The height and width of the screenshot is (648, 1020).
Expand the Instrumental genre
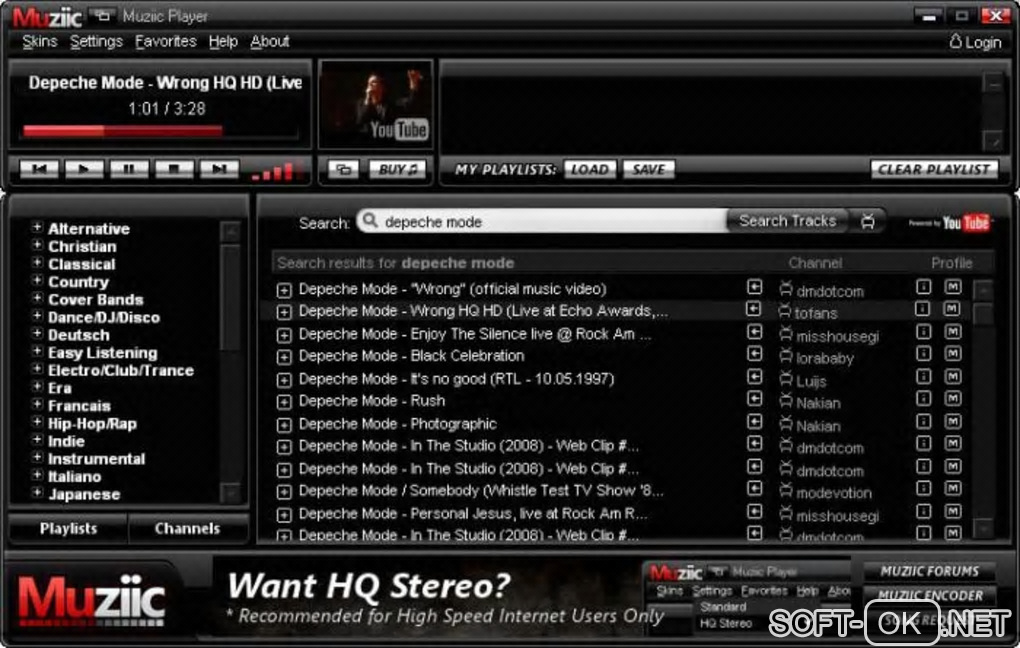[37, 457]
